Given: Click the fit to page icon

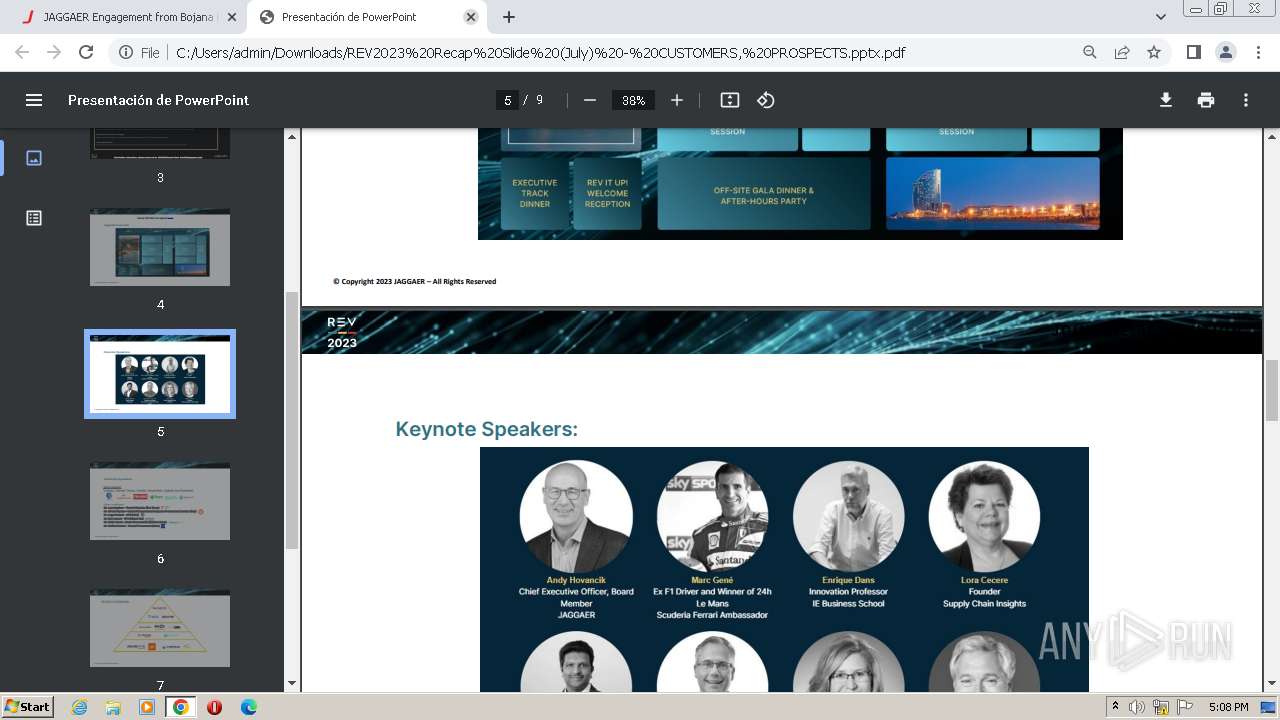Looking at the screenshot, I should tap(730, 100).
